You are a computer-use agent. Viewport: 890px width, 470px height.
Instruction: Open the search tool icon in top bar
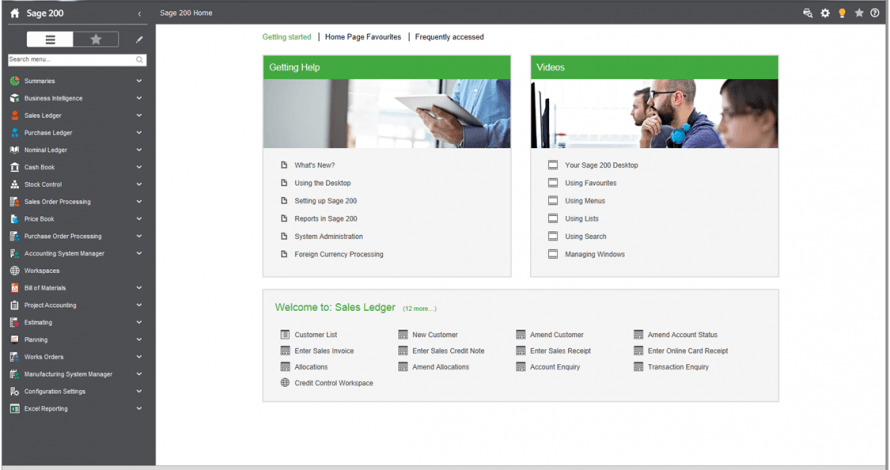pos(808,13)
